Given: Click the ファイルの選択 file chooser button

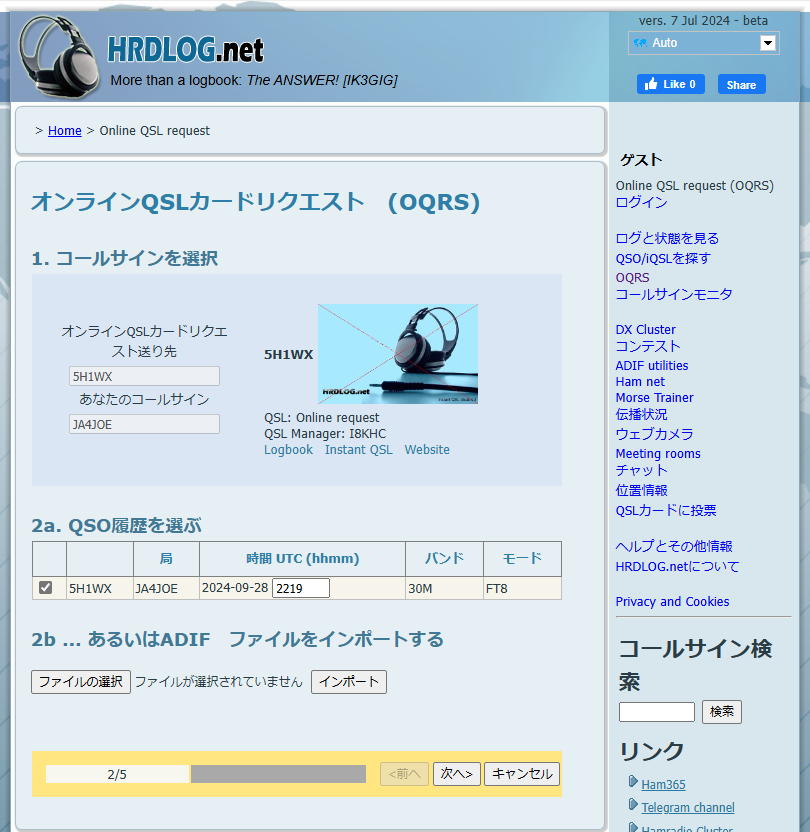Looking at the screenshot, I should [x=81, y=682].
